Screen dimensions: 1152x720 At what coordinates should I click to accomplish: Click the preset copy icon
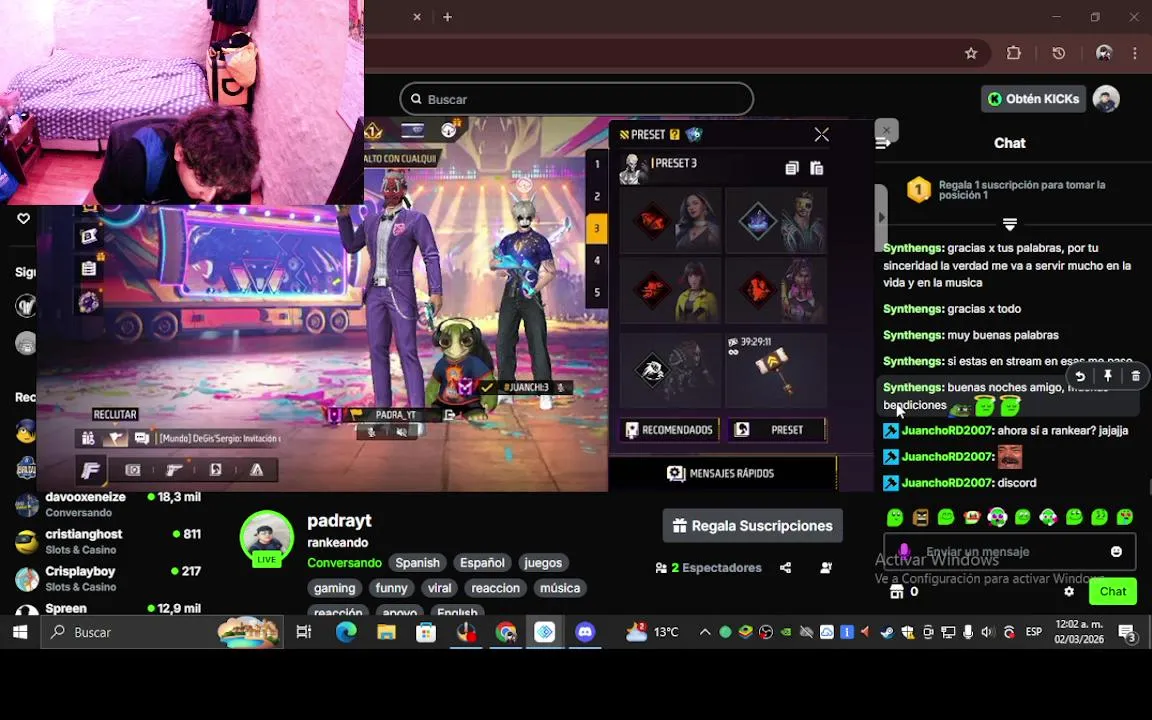[x=791, y=168]
